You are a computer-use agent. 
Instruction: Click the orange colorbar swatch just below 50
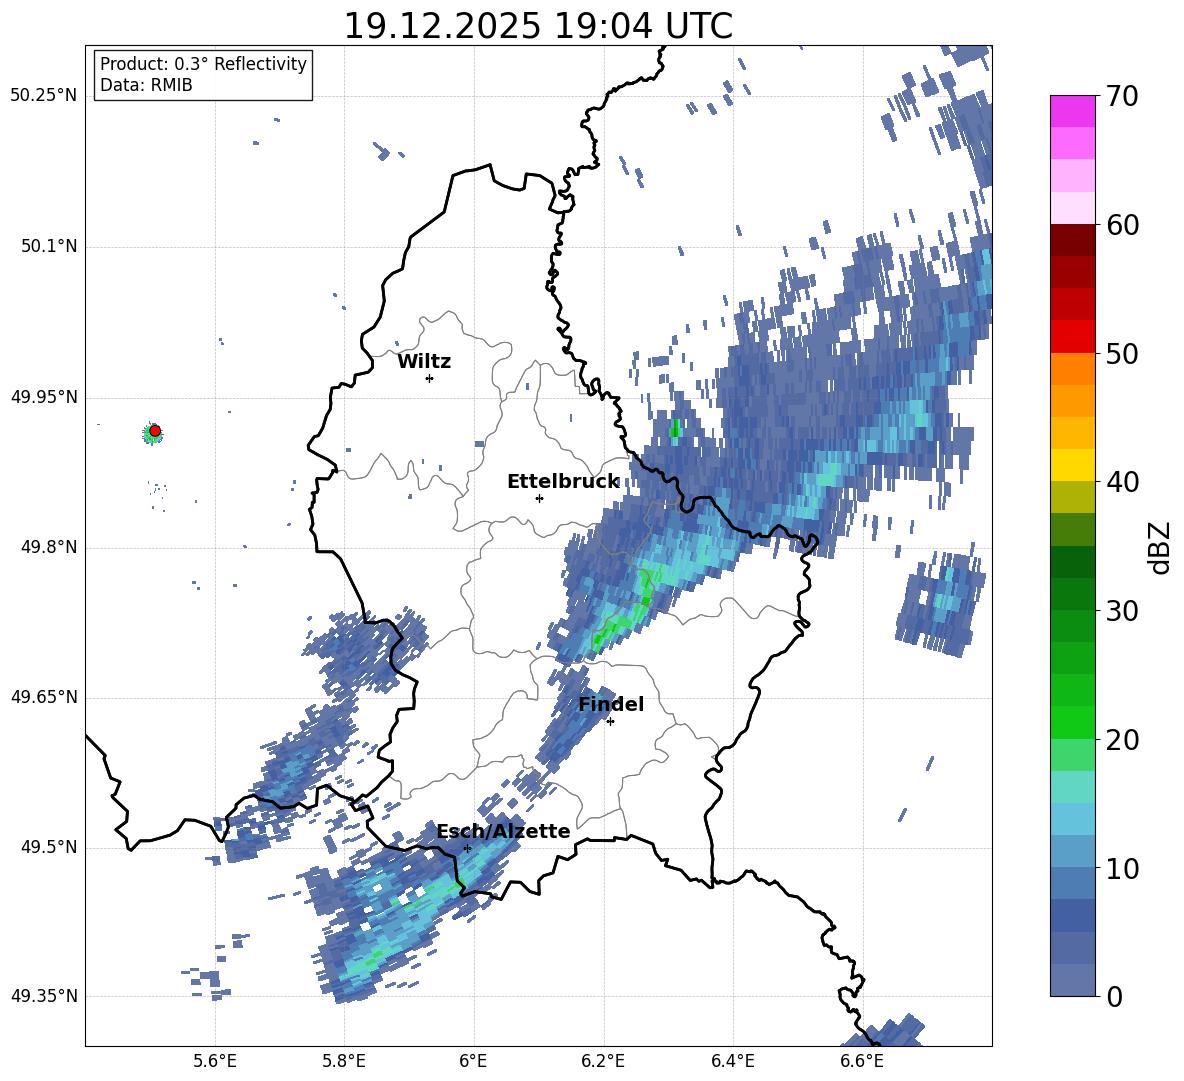coord(1072,368)
